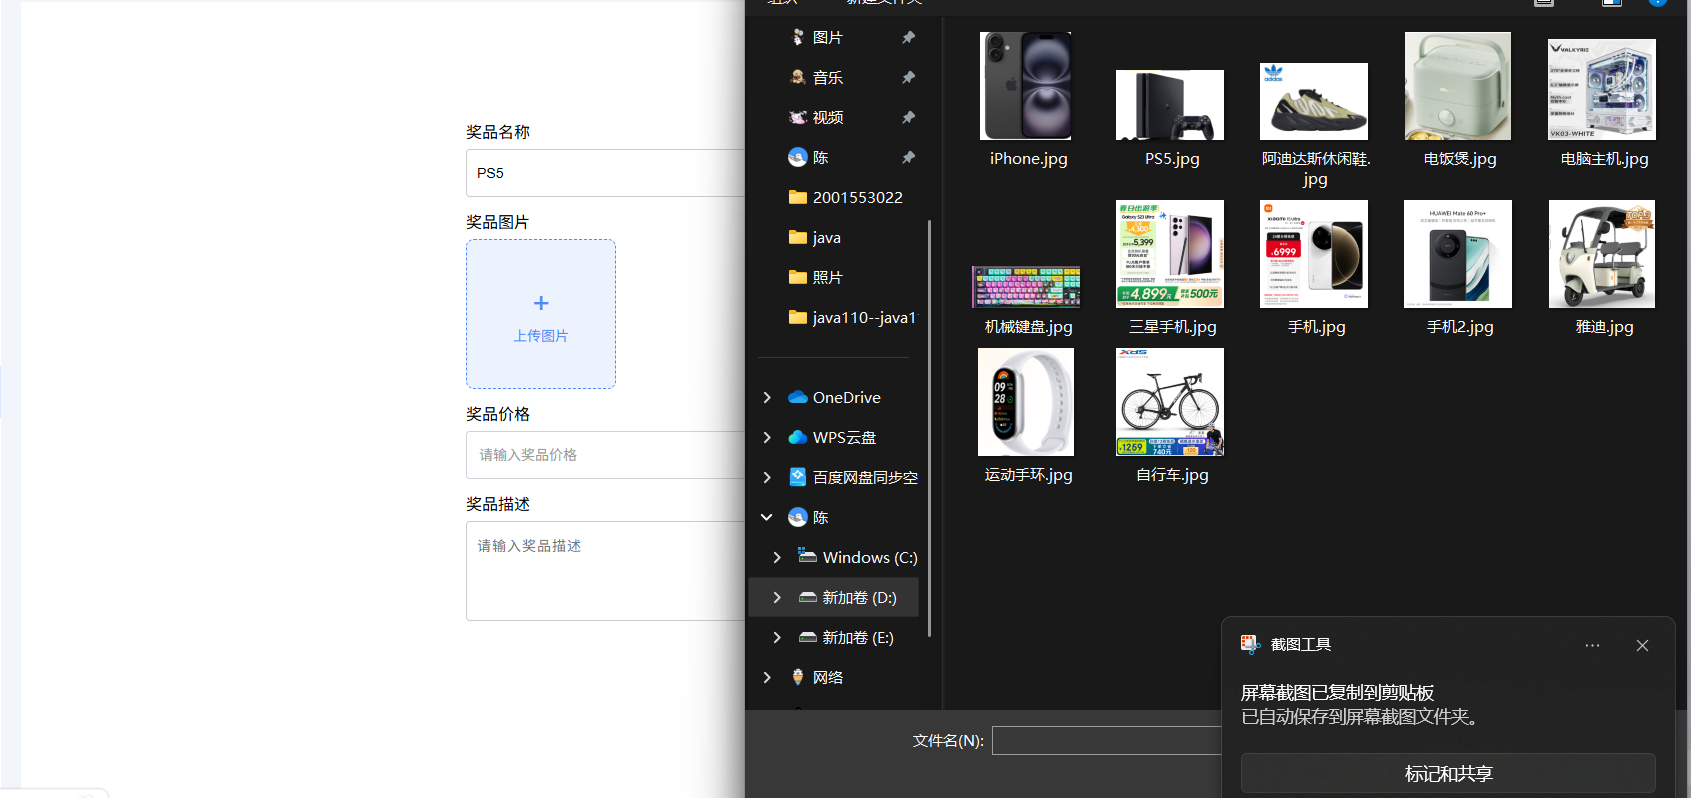The image size is (1691, 798).
Task: Select the 手机2.jpg thumbnail
Action: (x=1458, y=254)
